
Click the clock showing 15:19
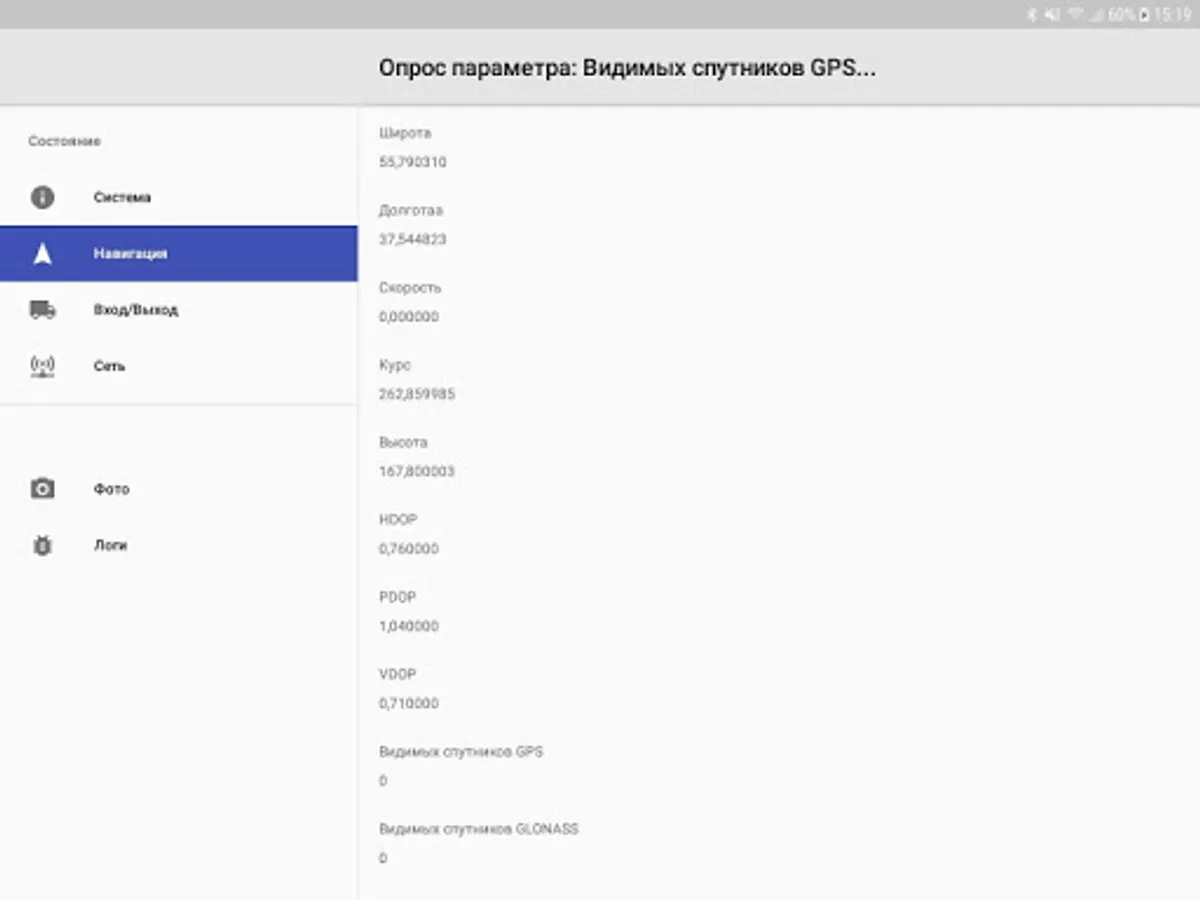[x=1172, y=15]
